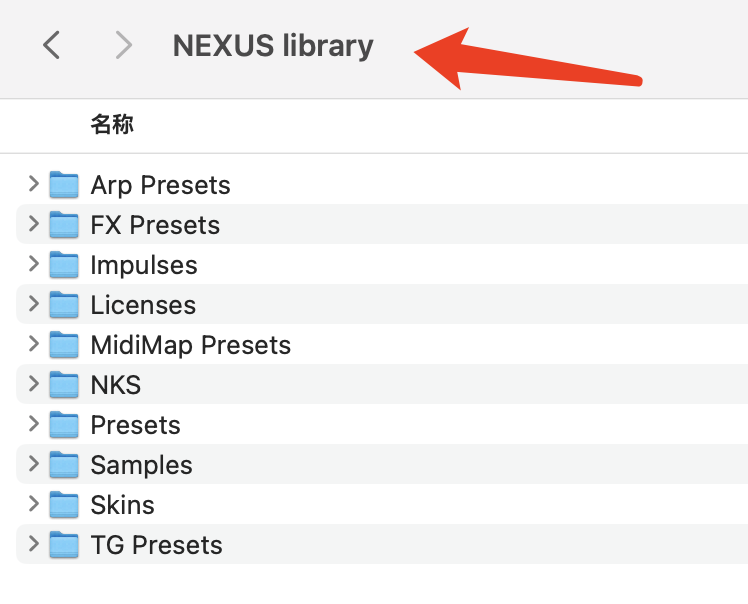Select the Arp Presets folder icon
This screenshot has height=604, width=748.
64,184
